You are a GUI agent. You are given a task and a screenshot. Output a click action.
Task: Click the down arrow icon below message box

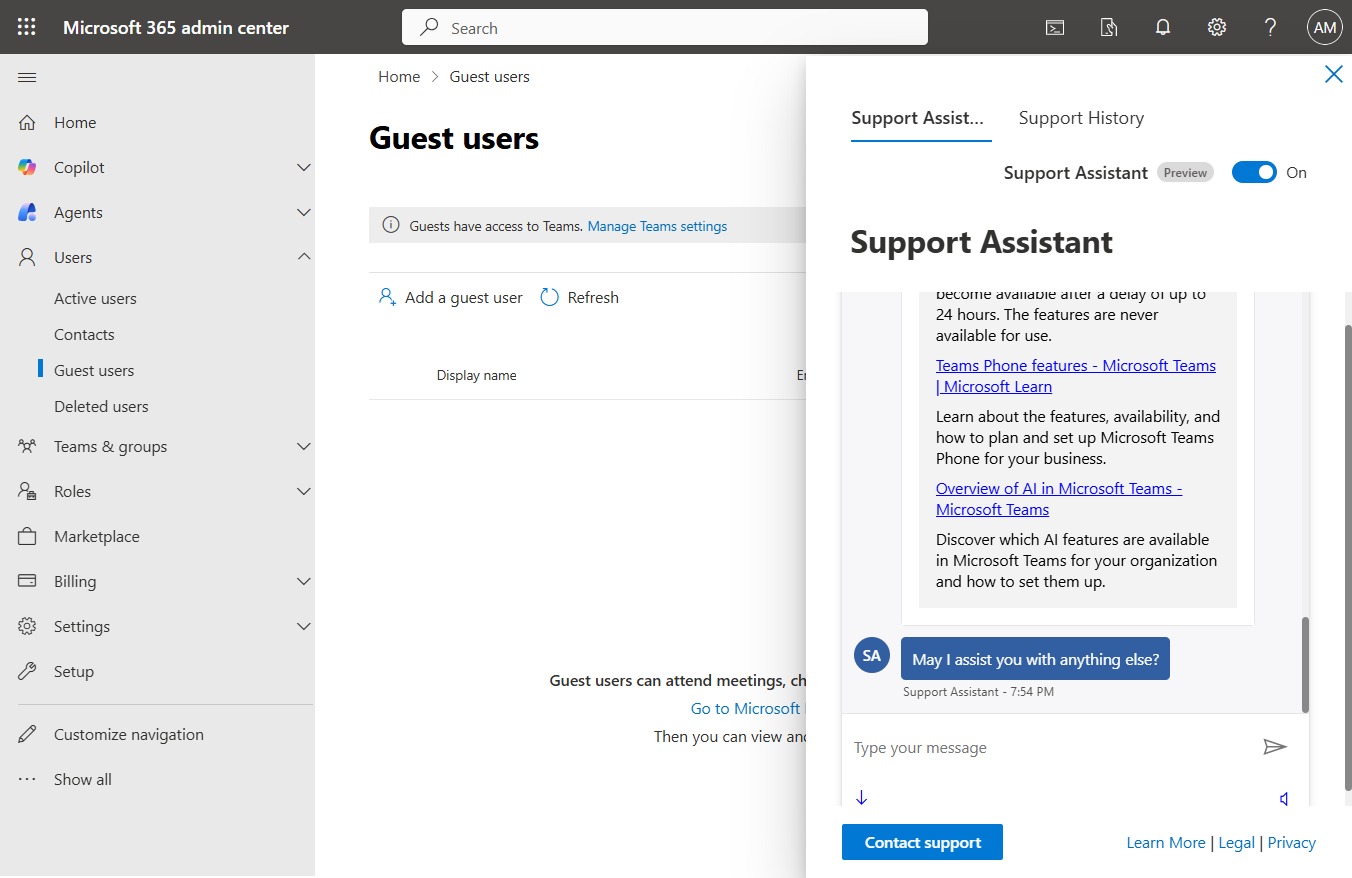click(x=862, y=798)
